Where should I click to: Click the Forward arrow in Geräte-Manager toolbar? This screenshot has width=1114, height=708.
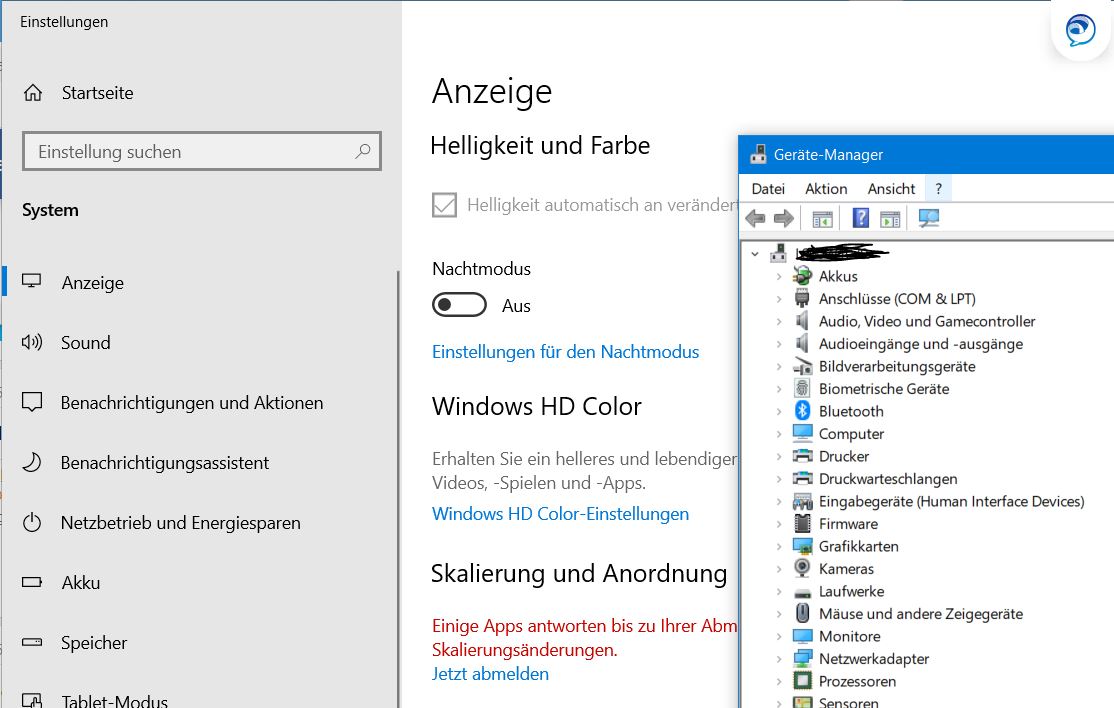pyautogui.click(x=784, y=218)
